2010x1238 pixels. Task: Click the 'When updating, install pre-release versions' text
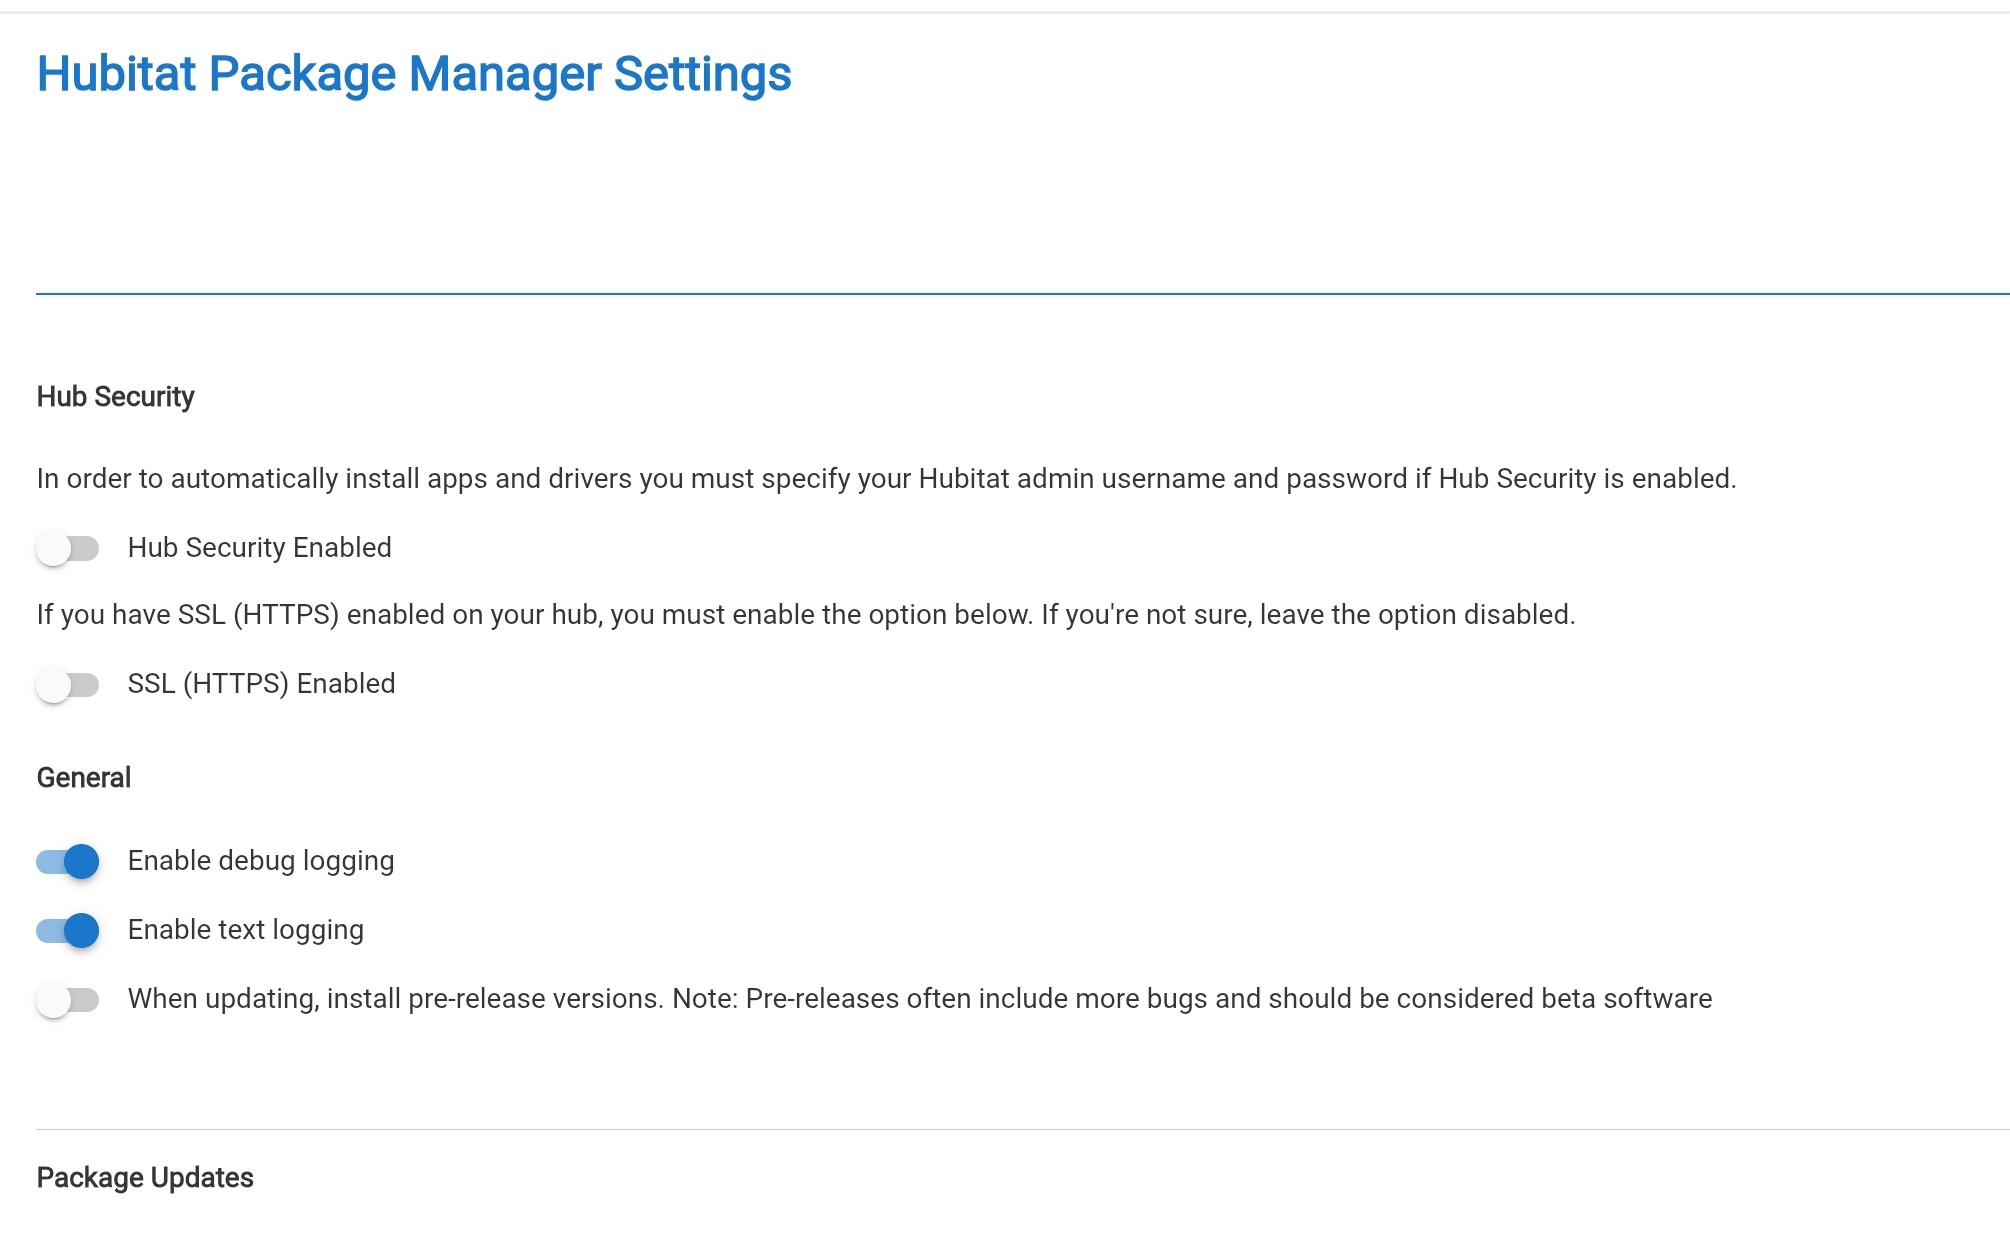coord(395,999)
